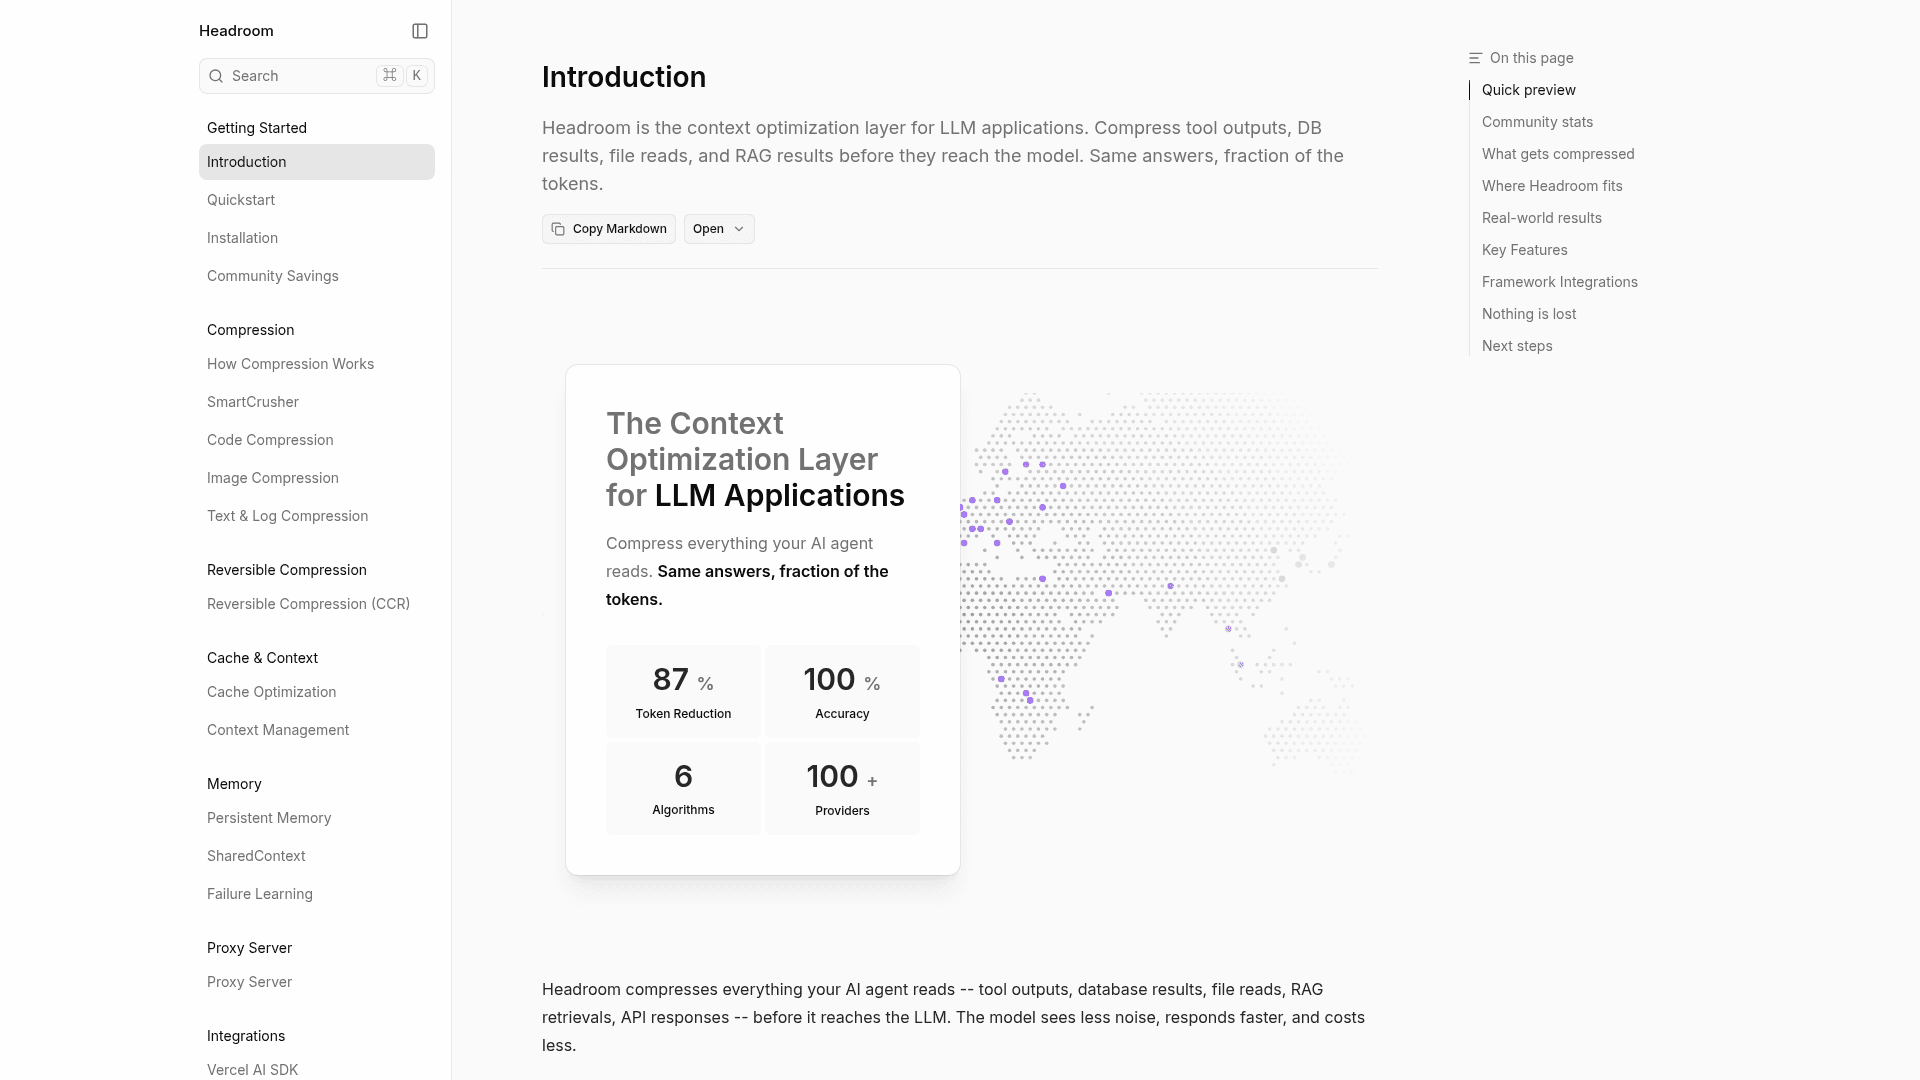This screenshot has width=1920, height=1080.
Task: Open Reversible Compression (CCR) page
Action: (317, 604)
